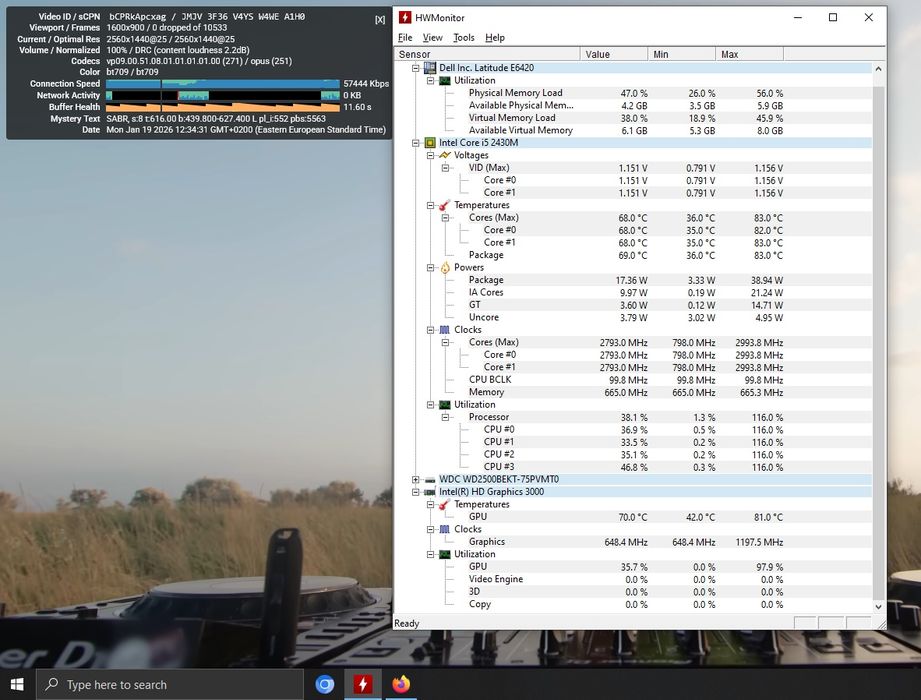The image size is (921, 700).
Task: Click the Sensor column header
Action: pyautogui.click(x=487, y=54)
